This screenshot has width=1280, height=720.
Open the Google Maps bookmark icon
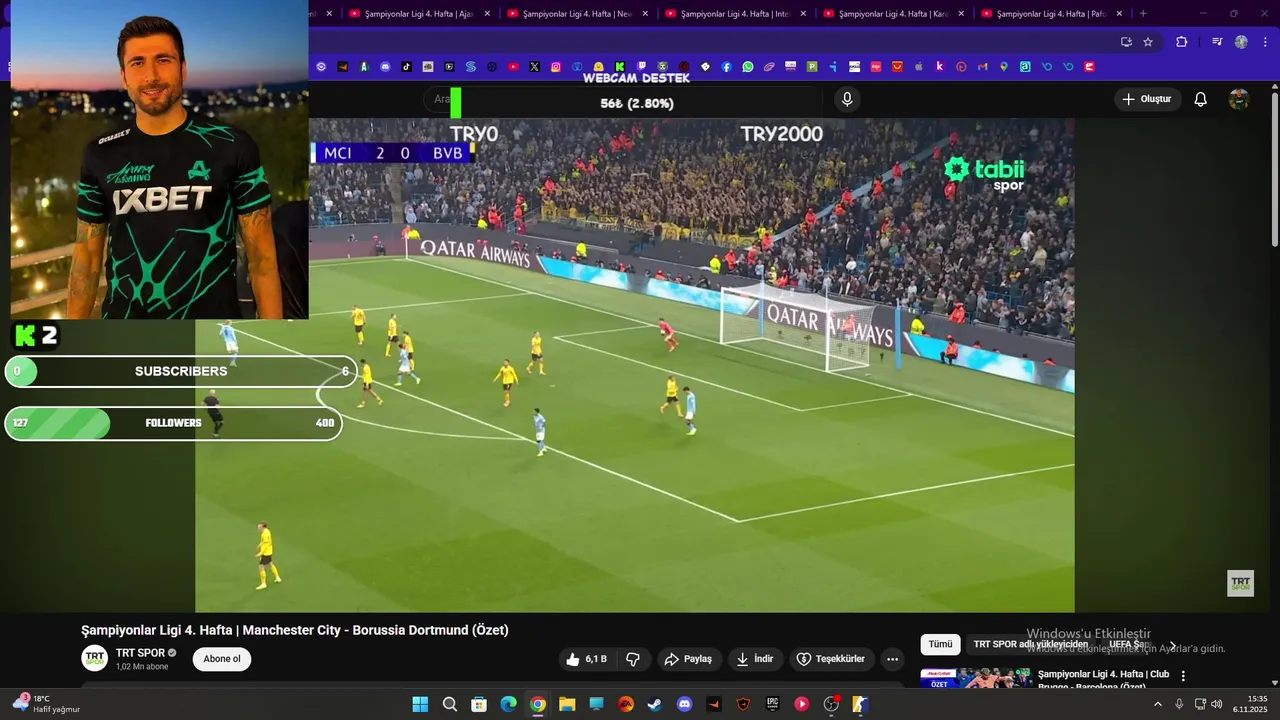pyautogui.click(x=1004, y=67)
